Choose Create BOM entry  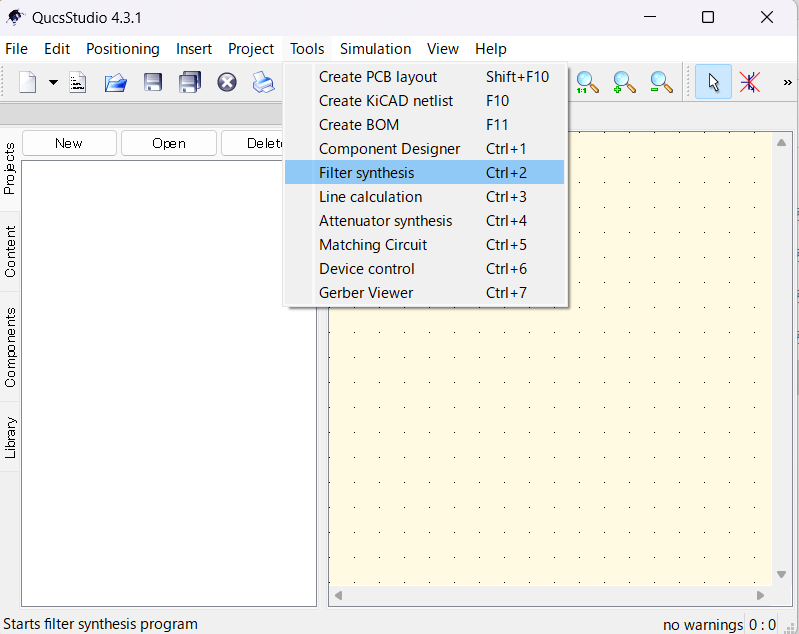424,125
